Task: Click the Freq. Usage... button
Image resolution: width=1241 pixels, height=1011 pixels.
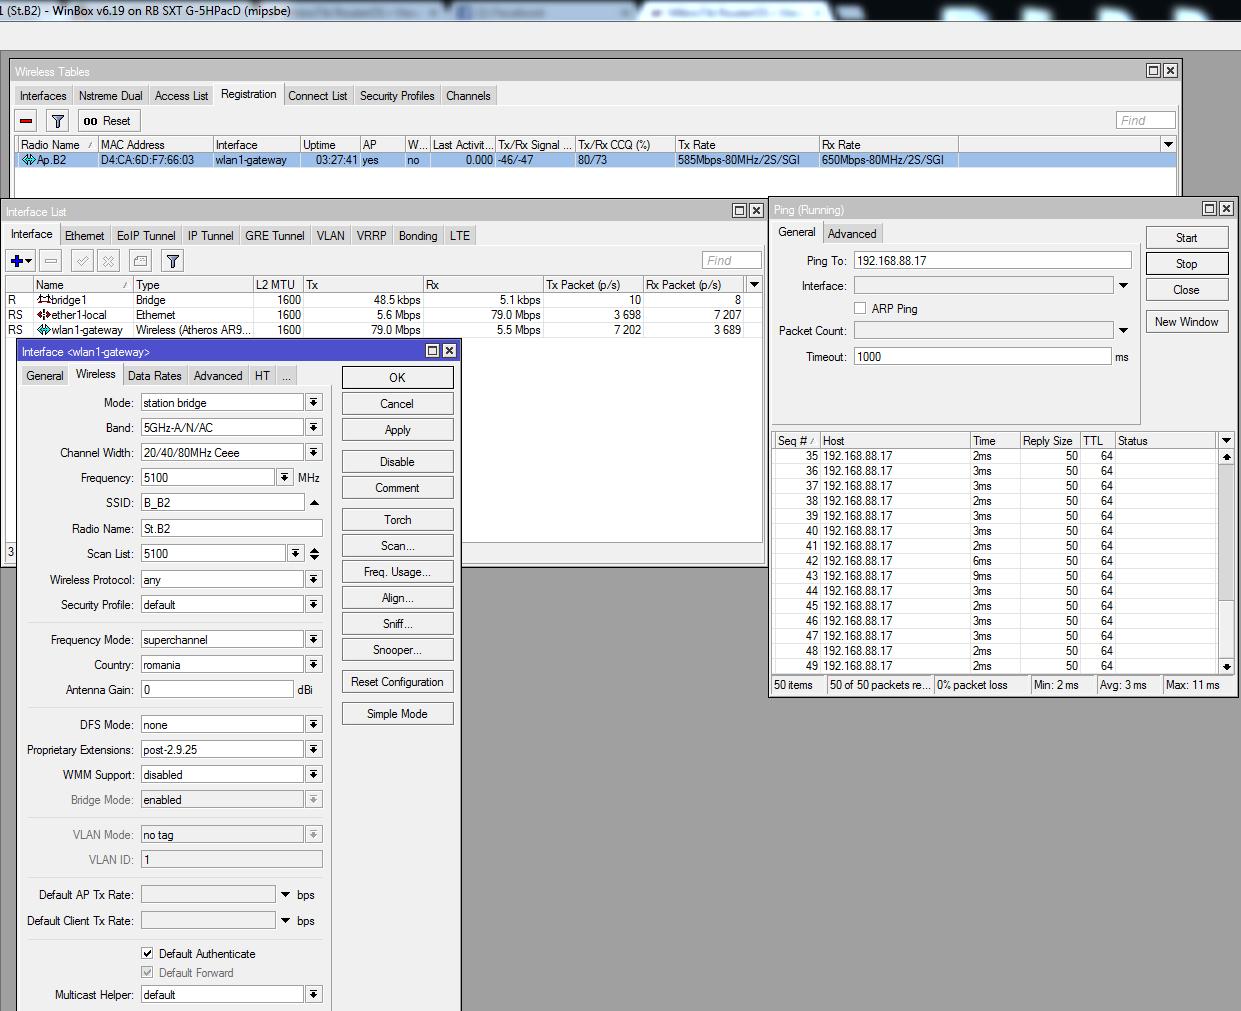Action: (397, 572)
